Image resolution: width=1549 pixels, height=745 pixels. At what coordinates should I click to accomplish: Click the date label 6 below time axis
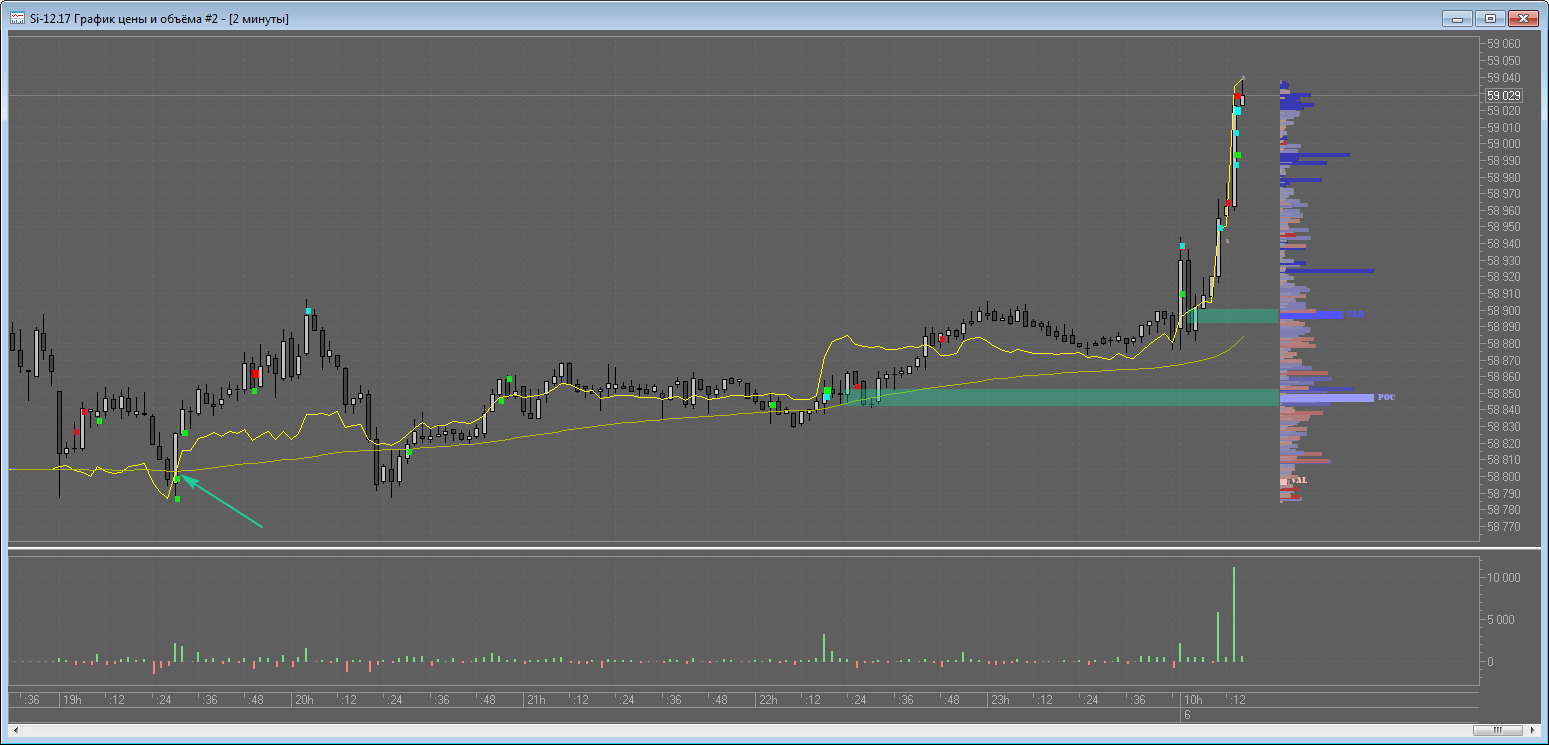[x=1187, y=715]
